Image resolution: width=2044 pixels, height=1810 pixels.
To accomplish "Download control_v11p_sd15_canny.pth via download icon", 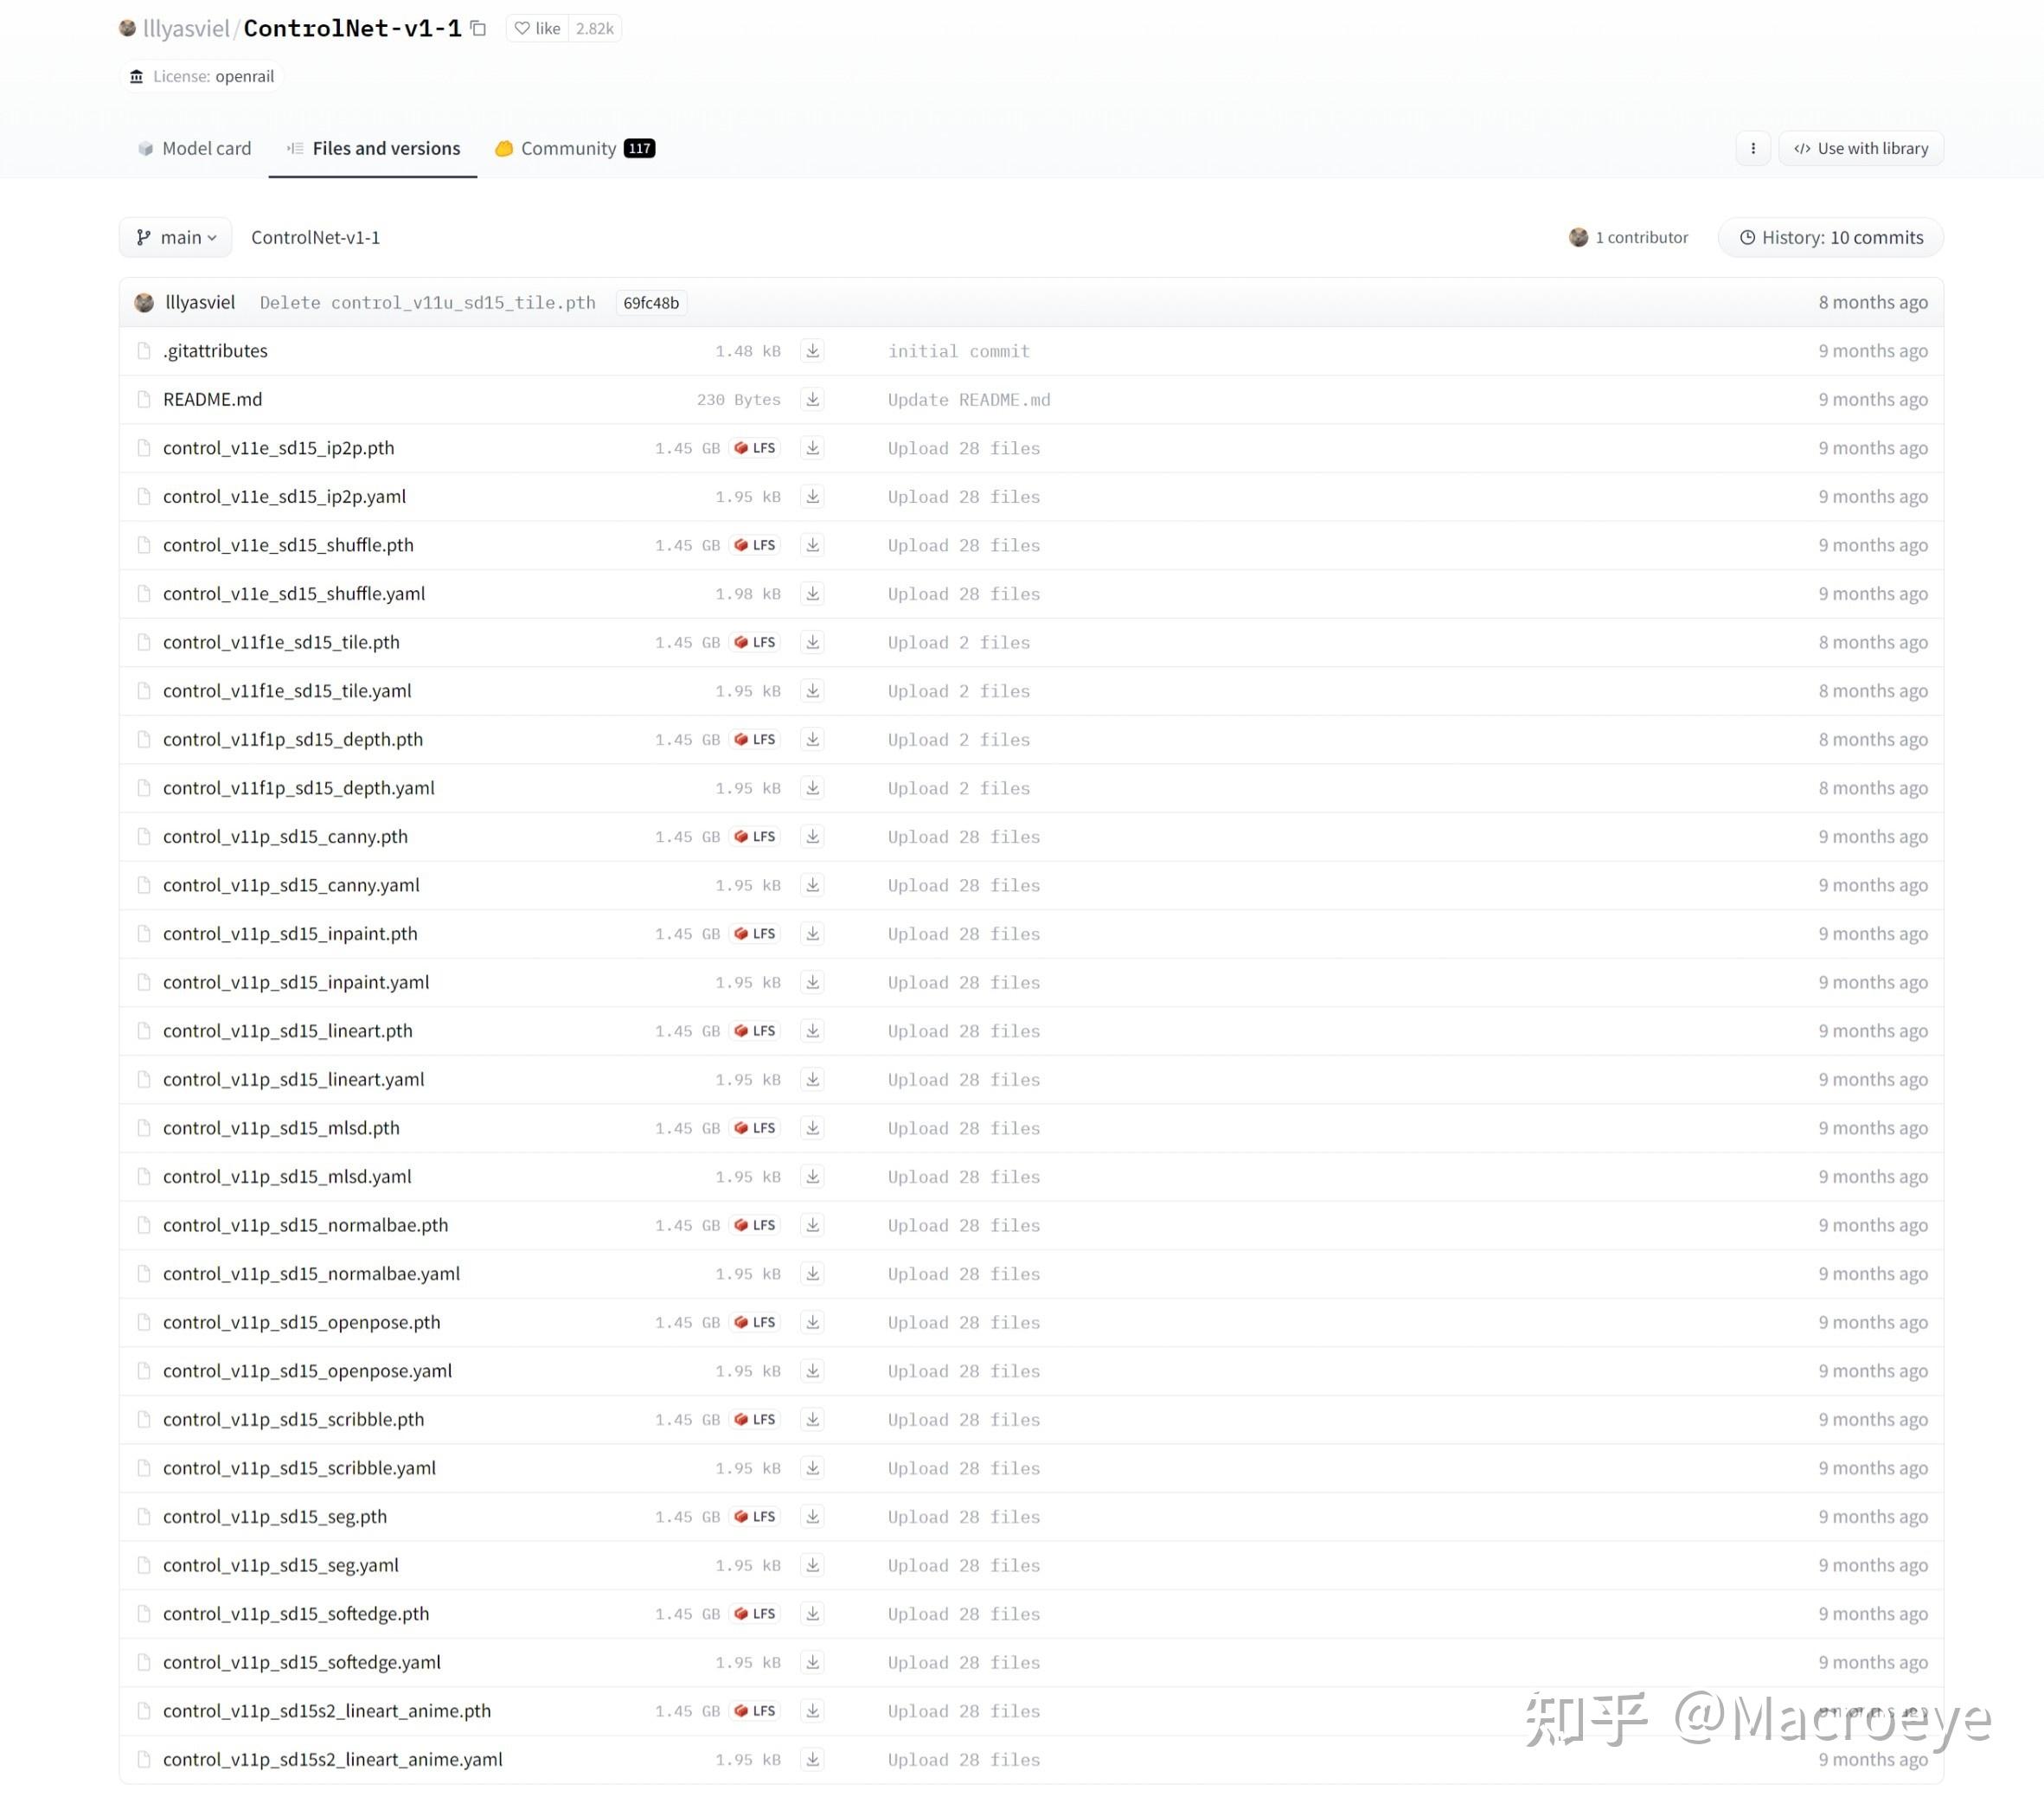I will point(813,836).
